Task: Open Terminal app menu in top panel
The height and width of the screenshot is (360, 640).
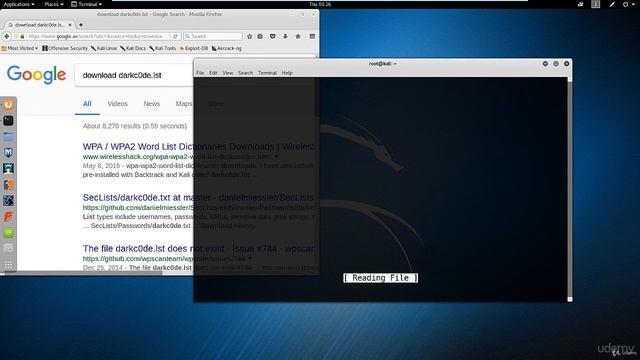Action: click(x=86, y=4)
